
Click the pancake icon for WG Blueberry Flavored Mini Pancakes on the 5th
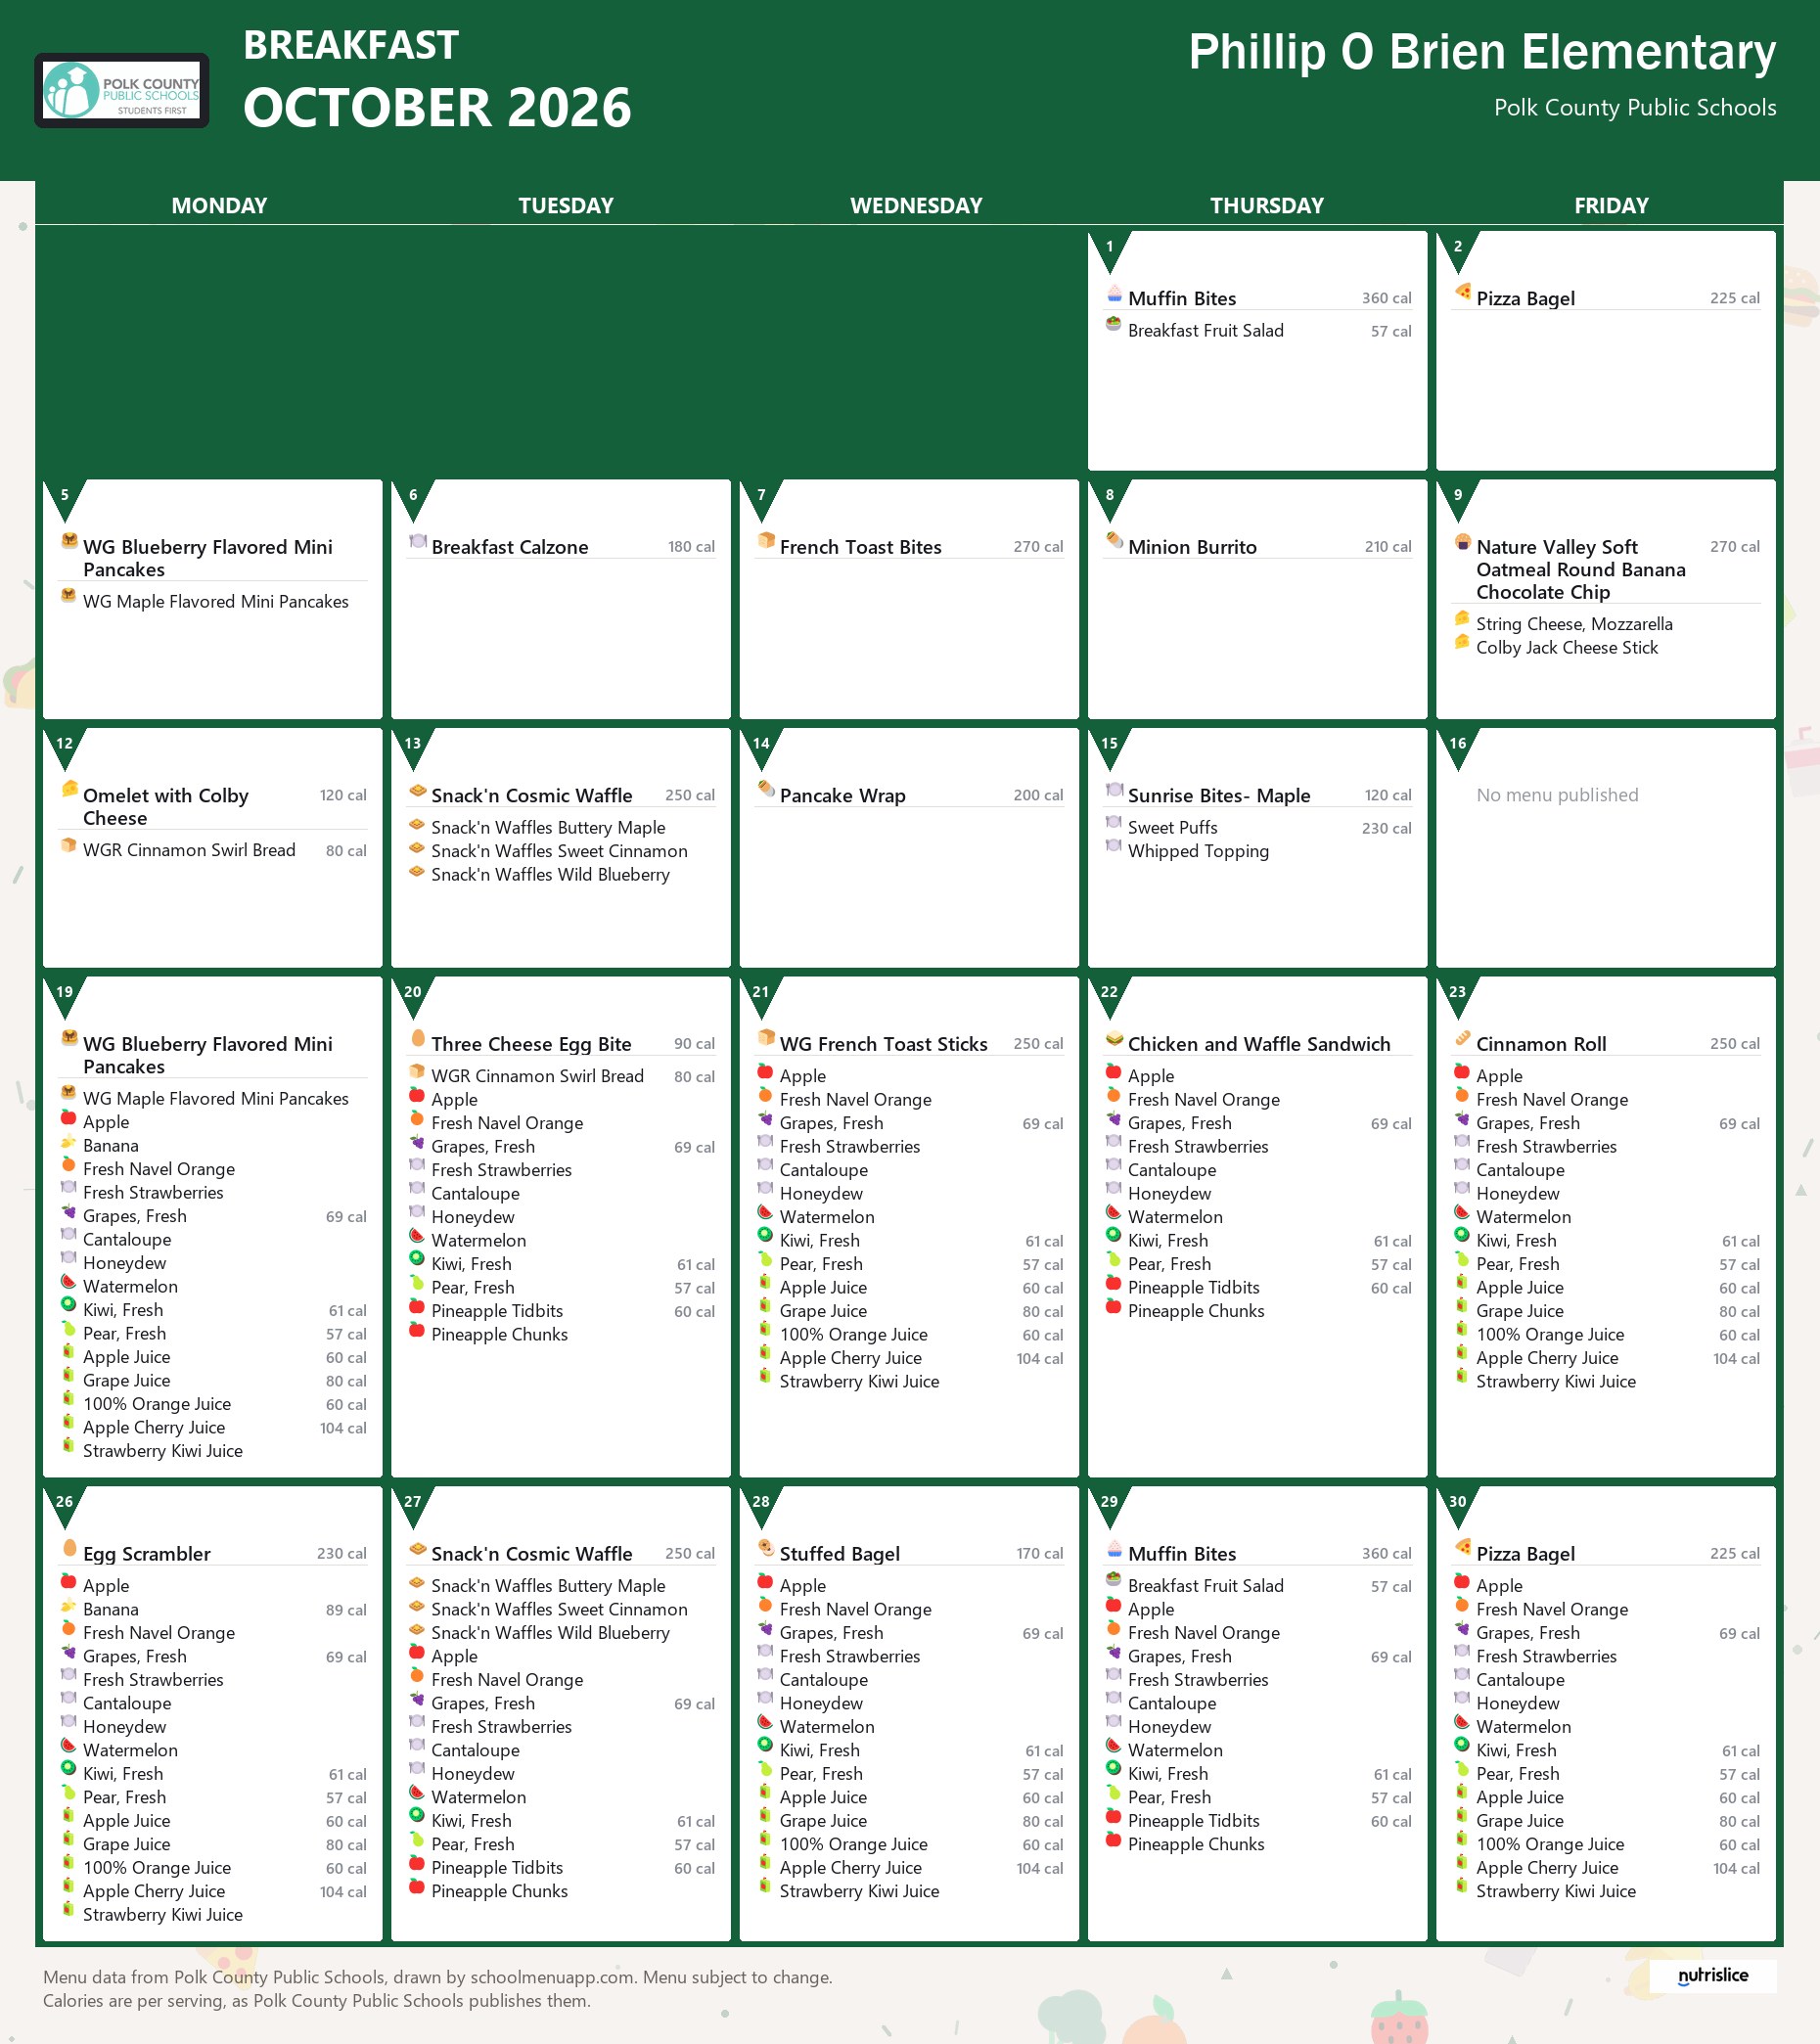pyautogui.click(x=69, y=541)
